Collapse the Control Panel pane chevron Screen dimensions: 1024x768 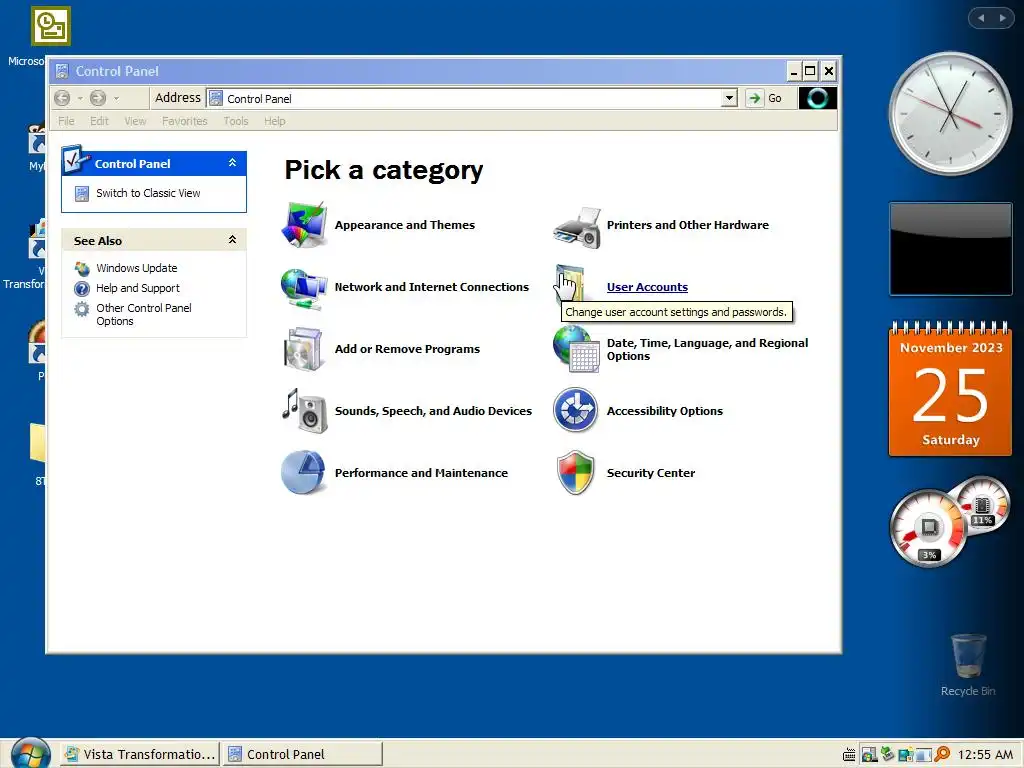tap(232, 163)
